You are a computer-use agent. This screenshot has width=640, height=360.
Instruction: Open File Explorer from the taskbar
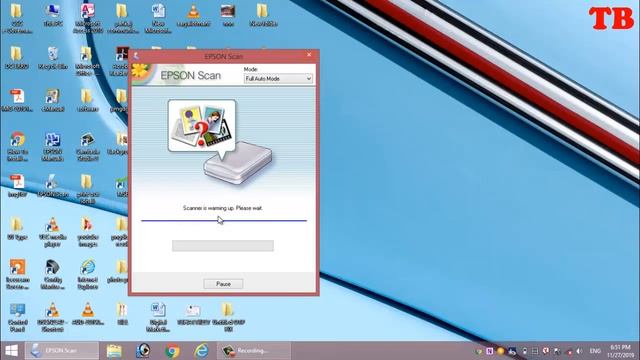pos(114,351)
